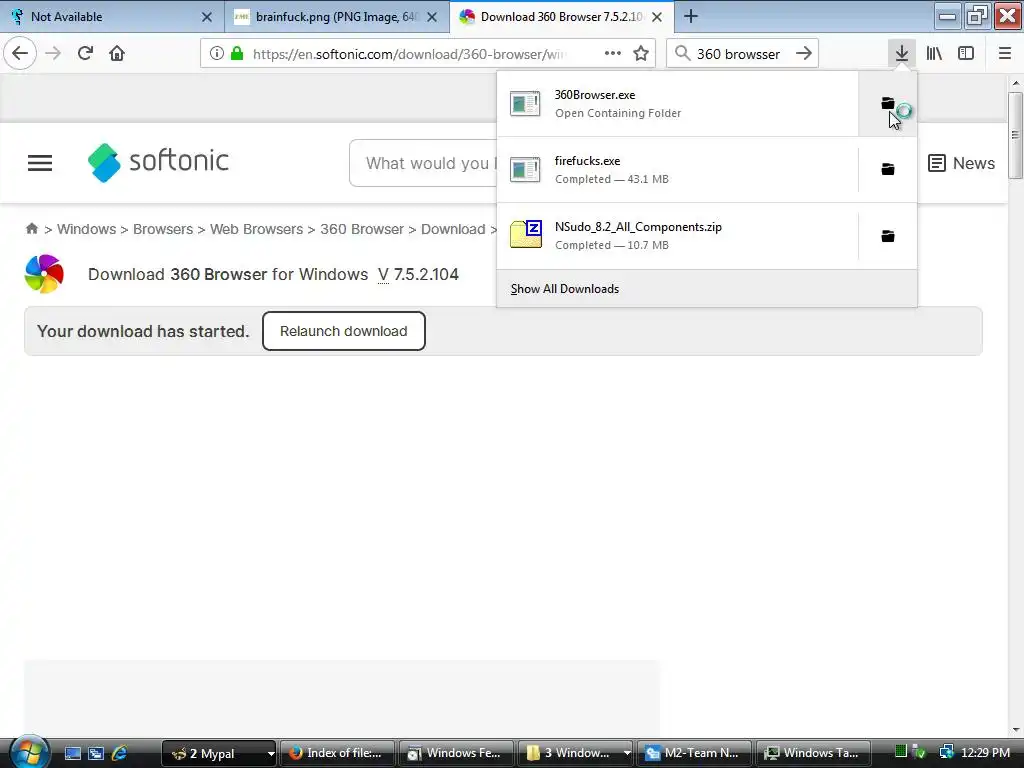The image size is (1024, 768).
Task: Open containing folder for firefucks.exe
Action: point(888,170)
